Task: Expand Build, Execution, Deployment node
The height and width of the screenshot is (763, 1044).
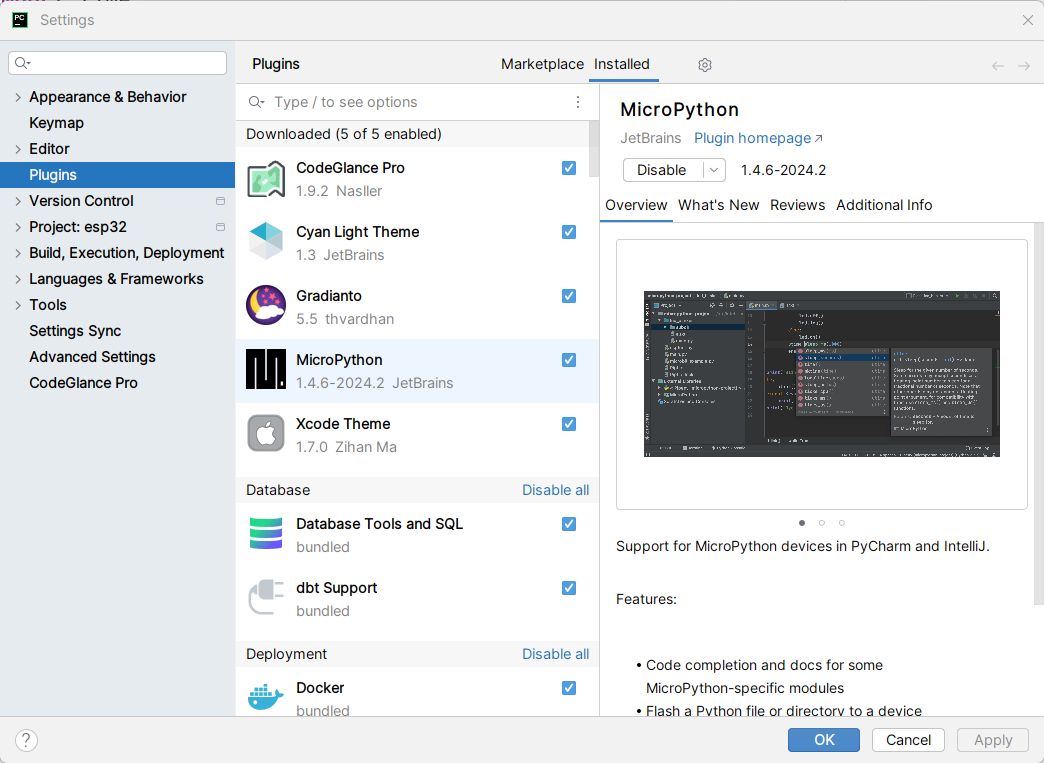Action: click(18, 253)
